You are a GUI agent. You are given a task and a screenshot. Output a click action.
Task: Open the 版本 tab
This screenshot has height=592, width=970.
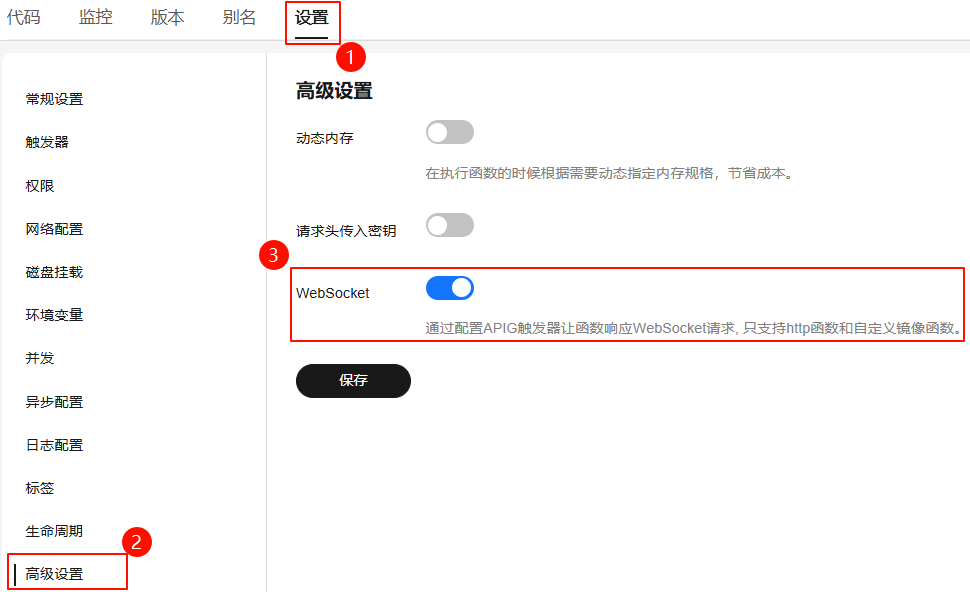(167, 18)
